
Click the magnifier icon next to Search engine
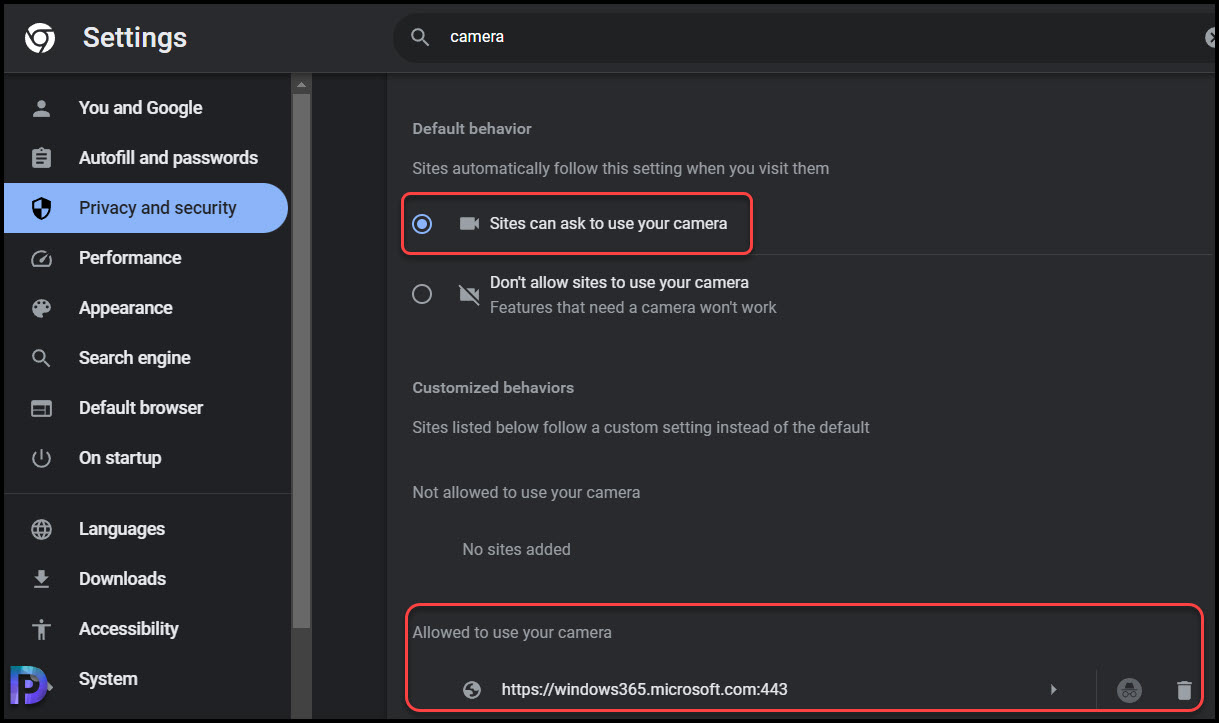click(x=41, y=358)
